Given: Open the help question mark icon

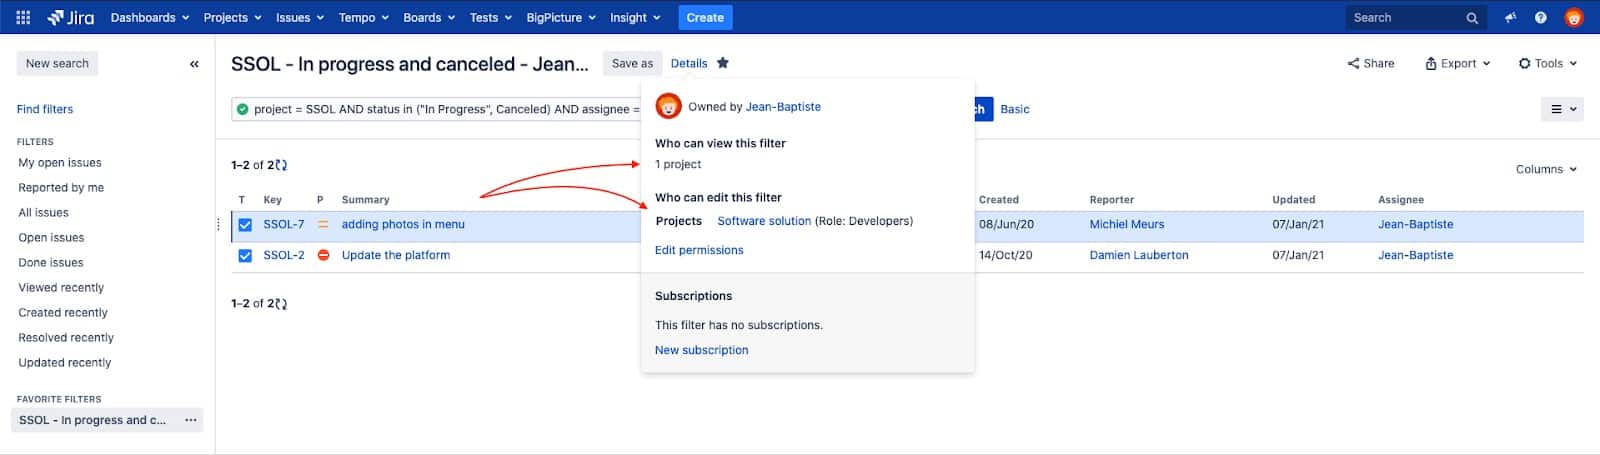Looking at the screenshot, I should click(x=1541, y=17).
